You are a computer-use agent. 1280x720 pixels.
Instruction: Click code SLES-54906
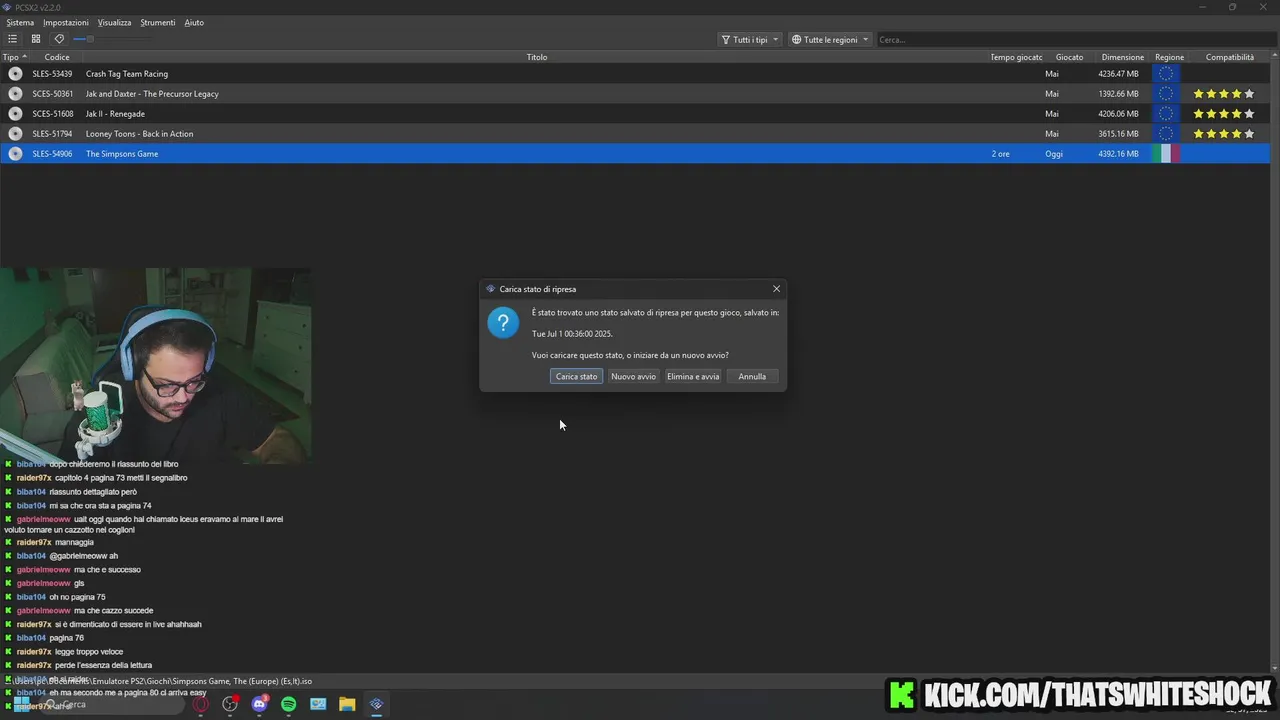52,154
